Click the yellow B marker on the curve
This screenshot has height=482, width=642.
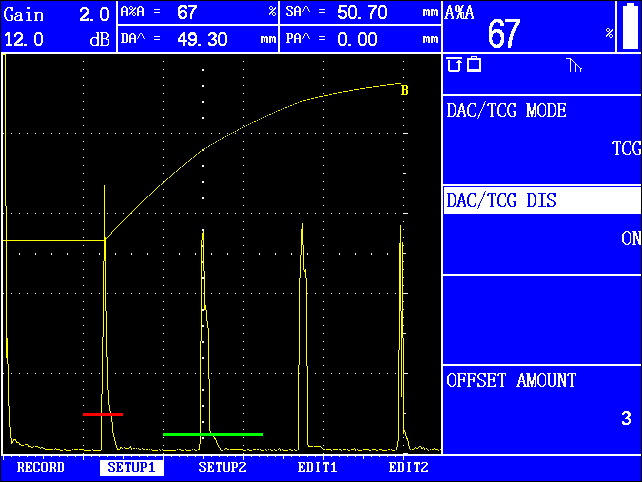pyautogui.click(x=404, y=90)
